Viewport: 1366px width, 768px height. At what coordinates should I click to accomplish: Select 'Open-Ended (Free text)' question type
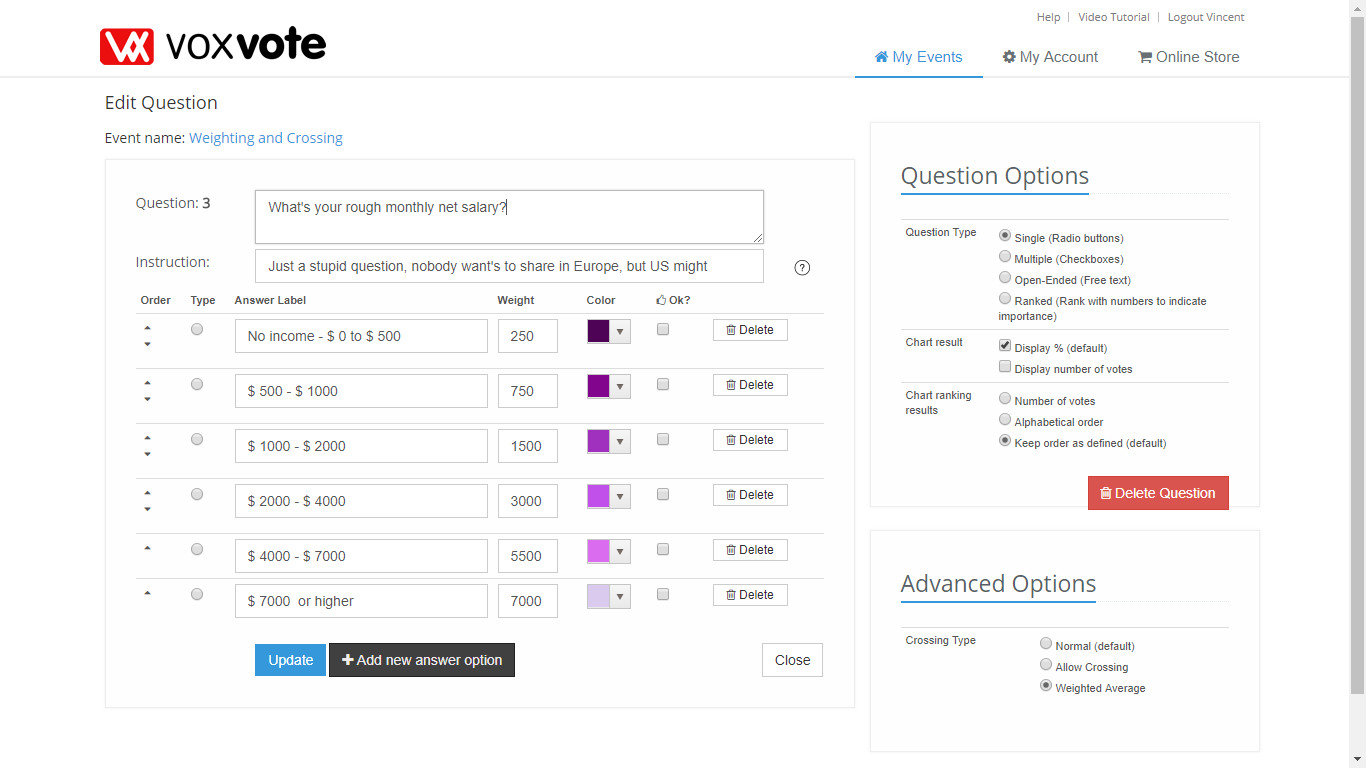point(1005,278)
